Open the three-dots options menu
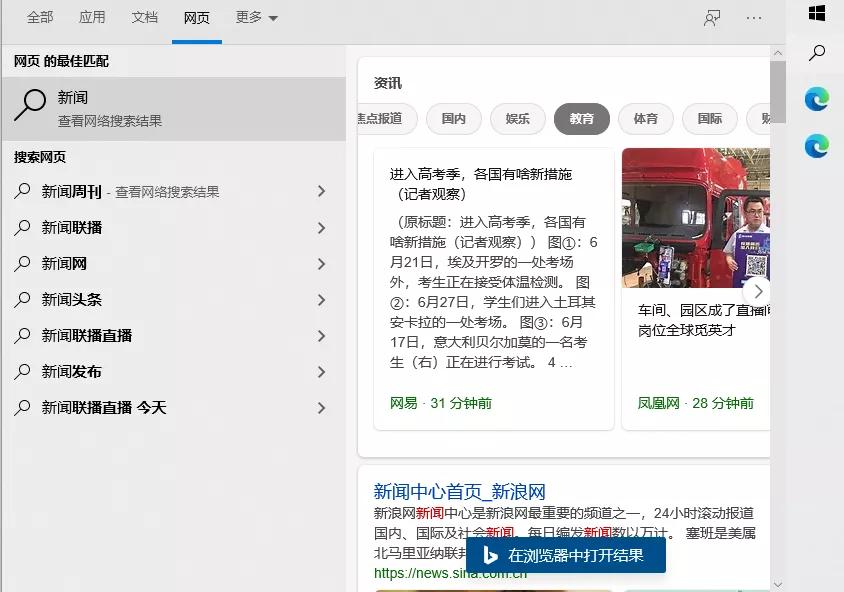This screenshot has width=844, height=592. (x=754, y=18)
